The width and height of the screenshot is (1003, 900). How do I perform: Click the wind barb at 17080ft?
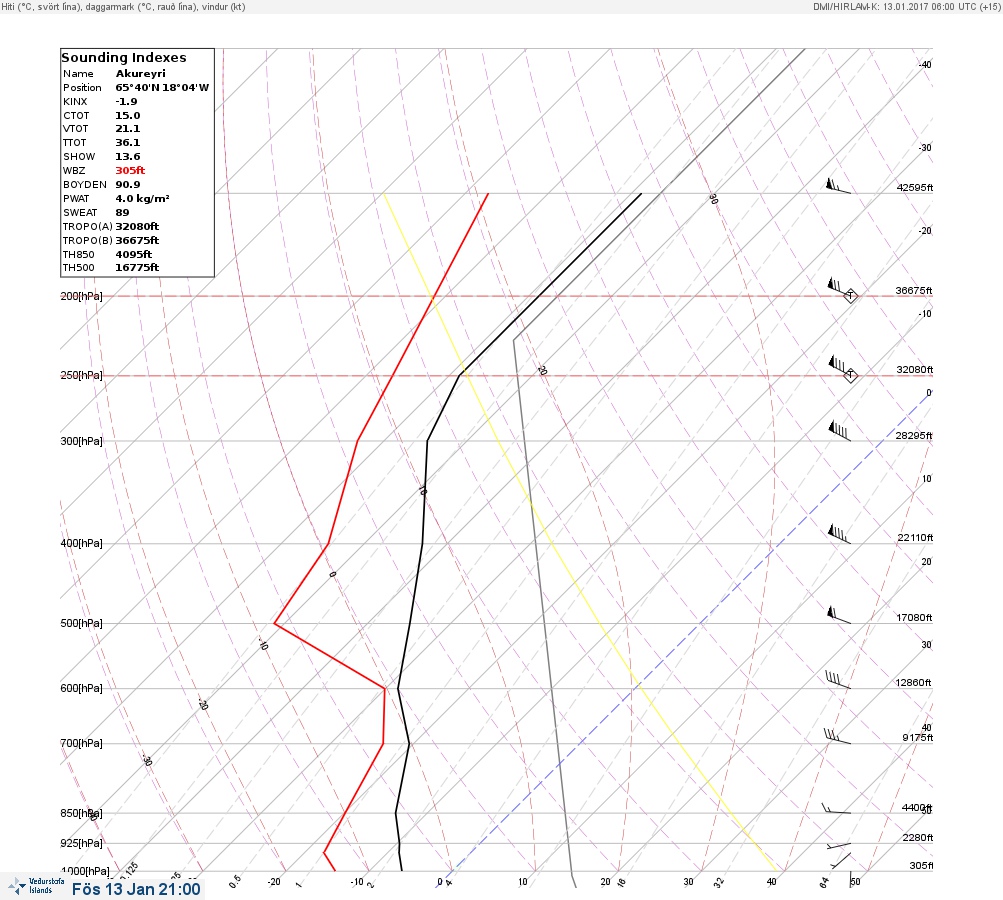point(839,615)
